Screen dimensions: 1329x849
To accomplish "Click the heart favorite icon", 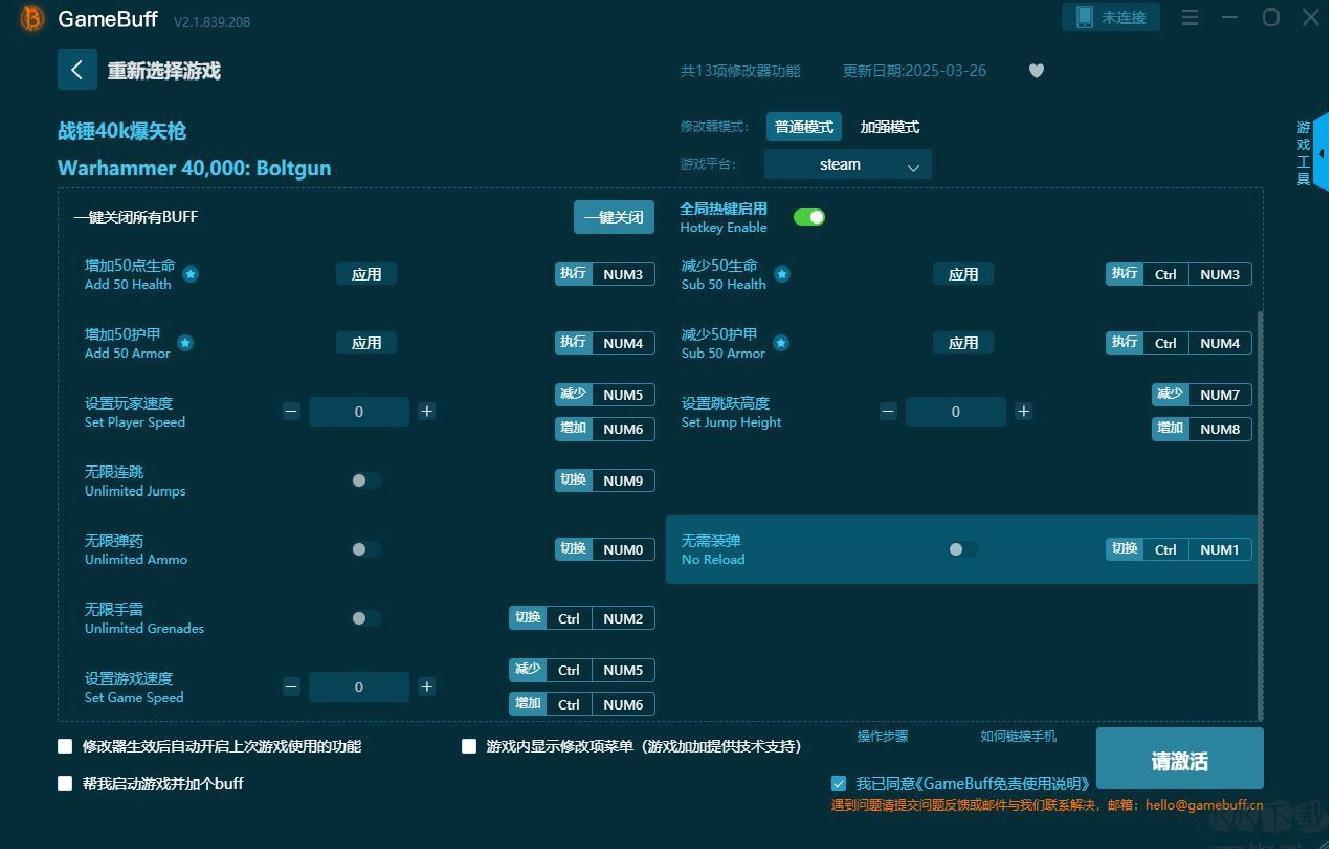I will click(x=1036, y=70).
